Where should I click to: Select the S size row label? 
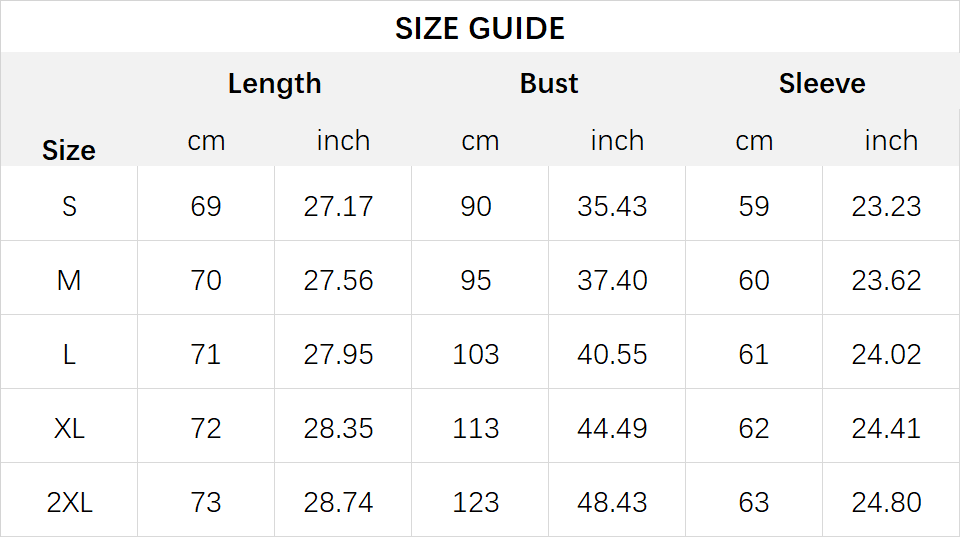(x=69, y=206)
